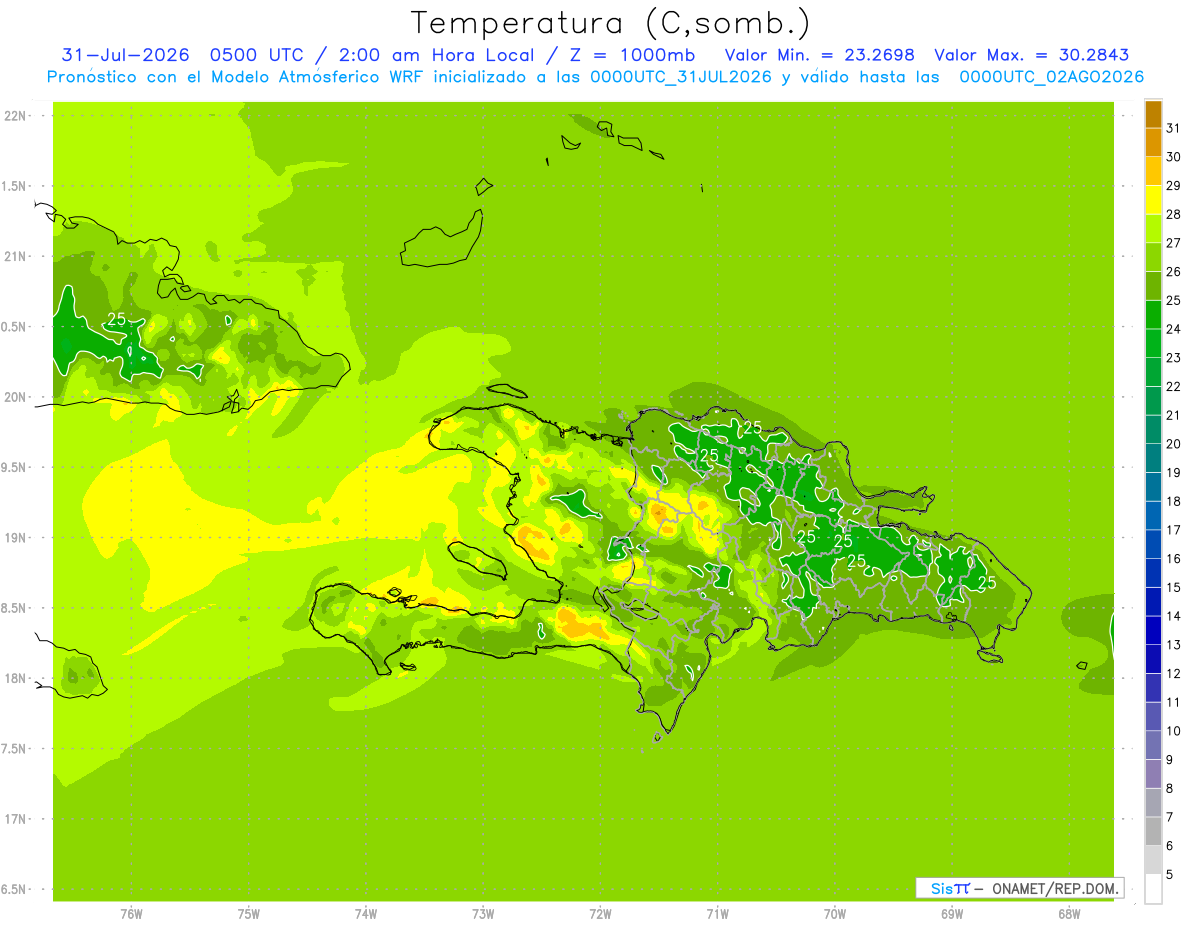This screenshot has height=927, width=1200.
Task: Click the white 5 colorbar segment
Action: [1153, 889]
